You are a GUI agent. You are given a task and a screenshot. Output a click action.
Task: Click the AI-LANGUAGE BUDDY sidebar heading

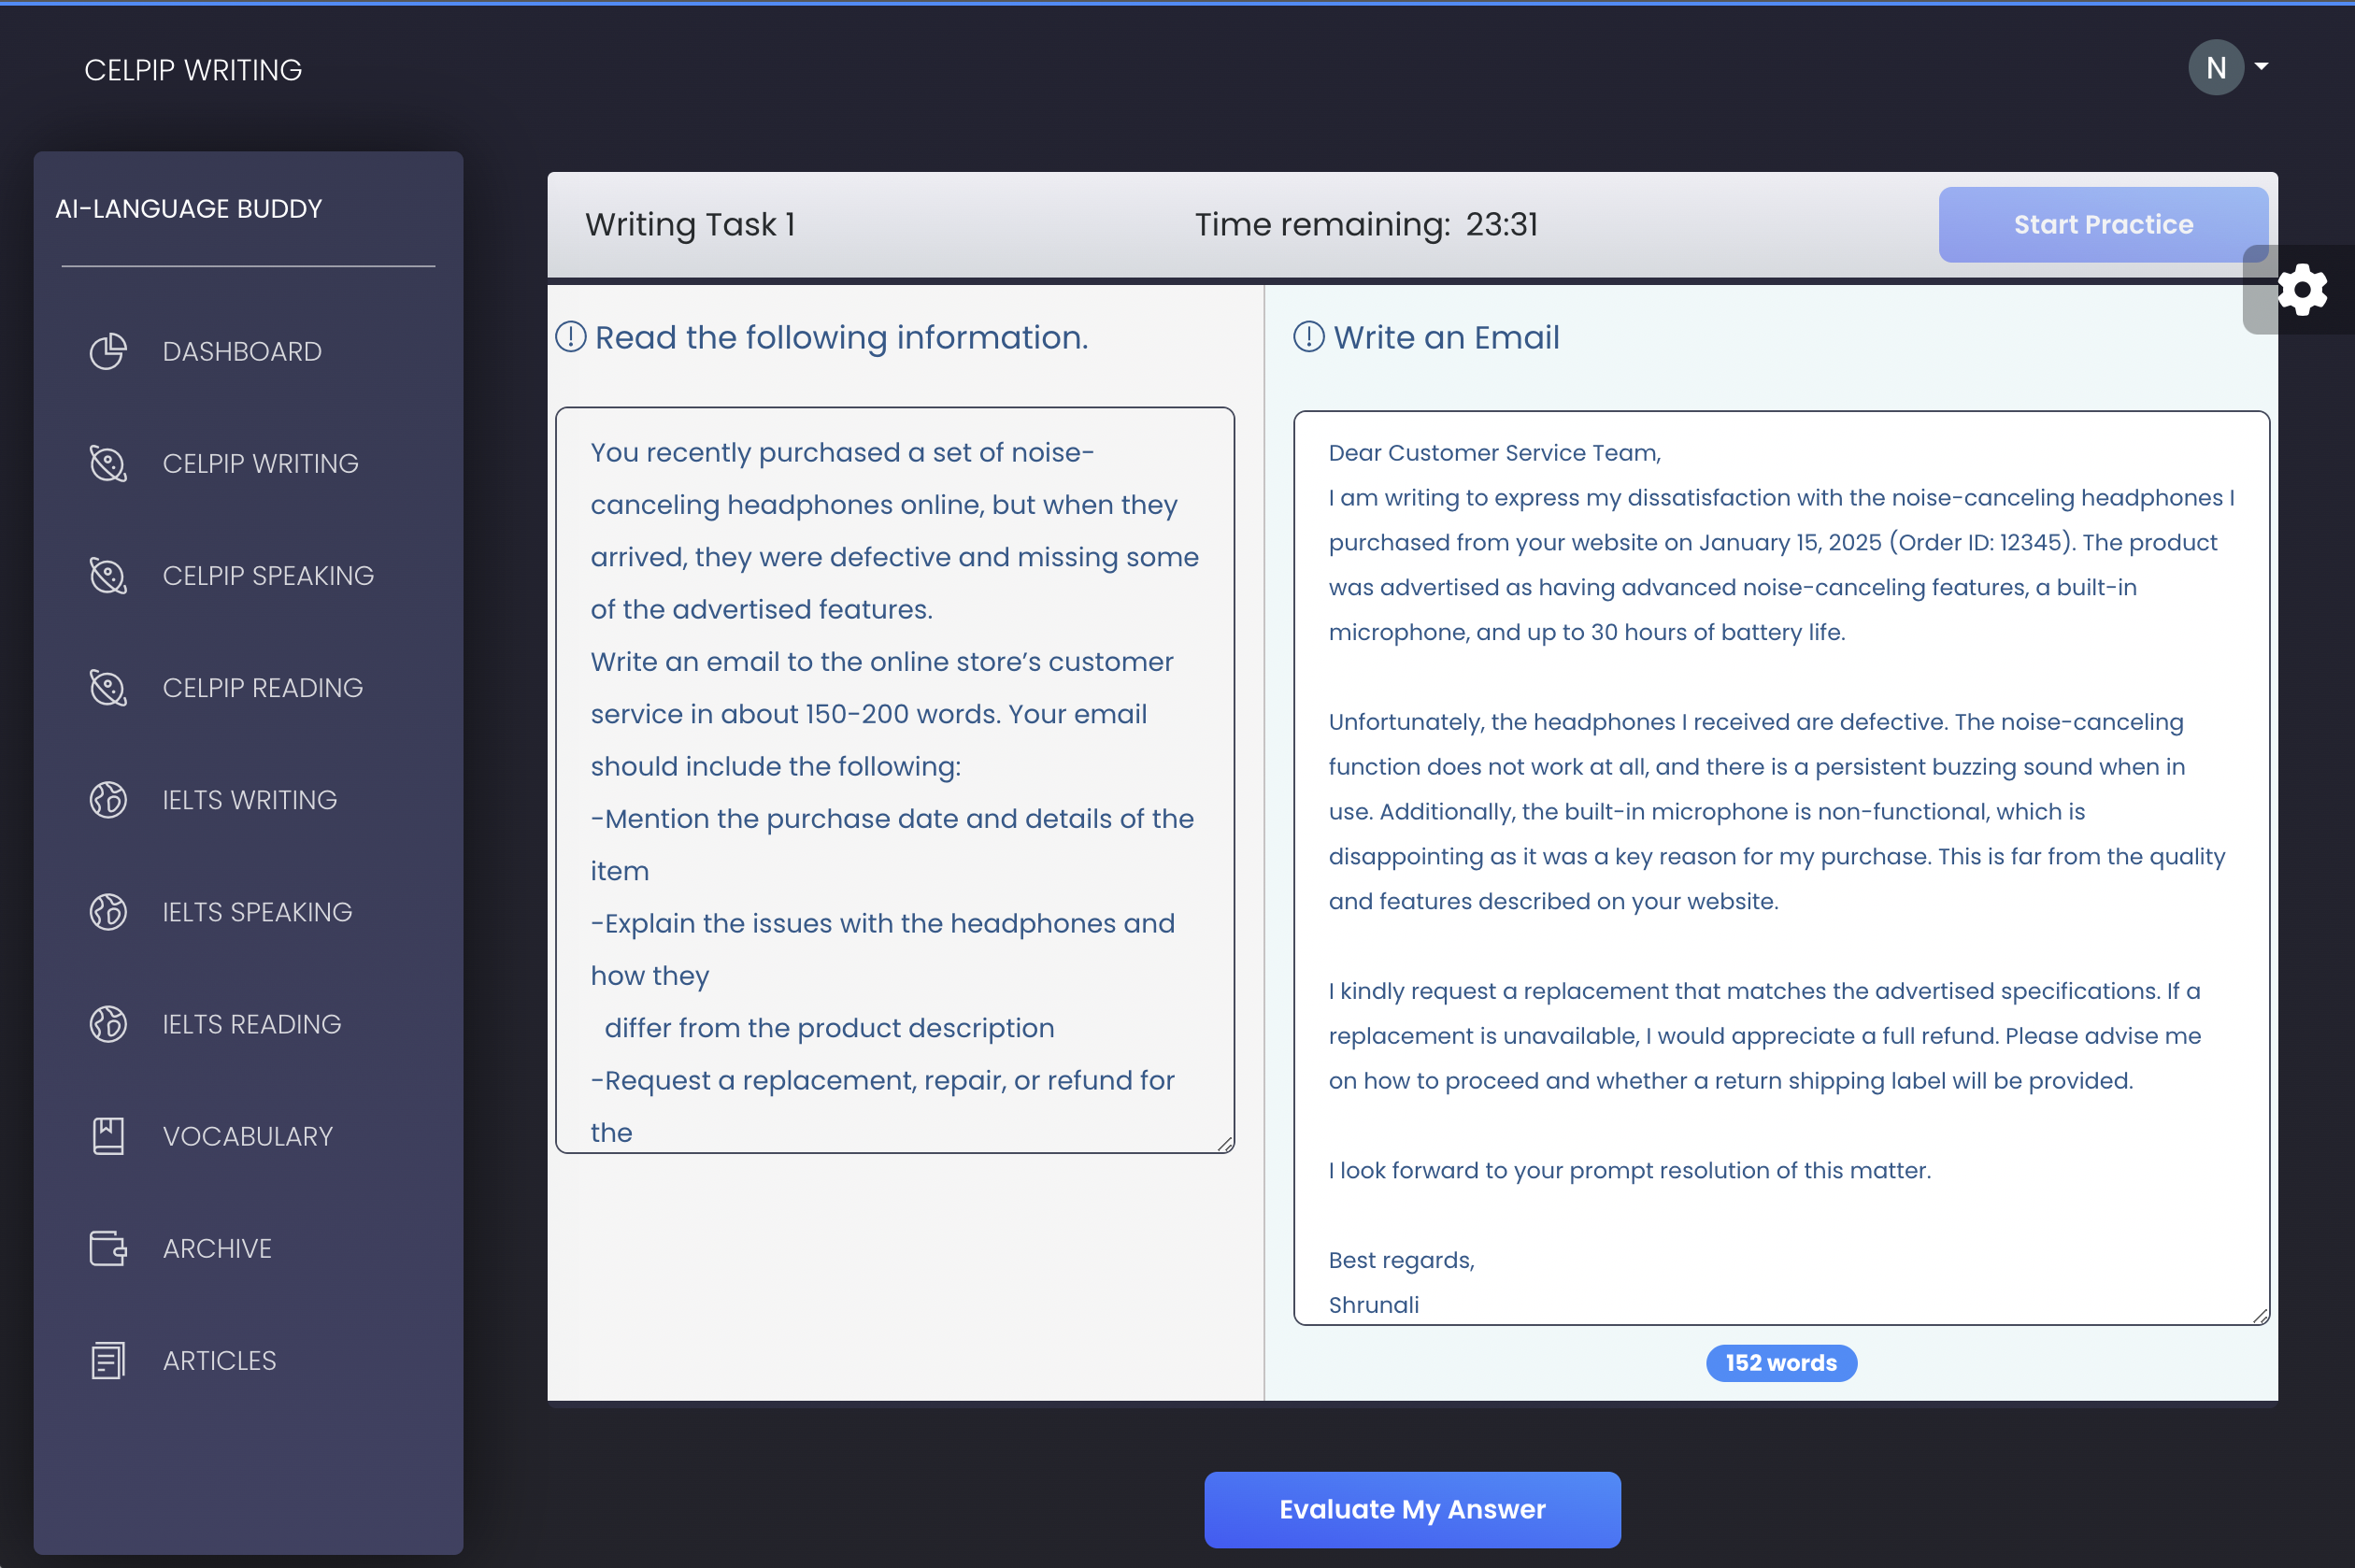coord(189,208)
